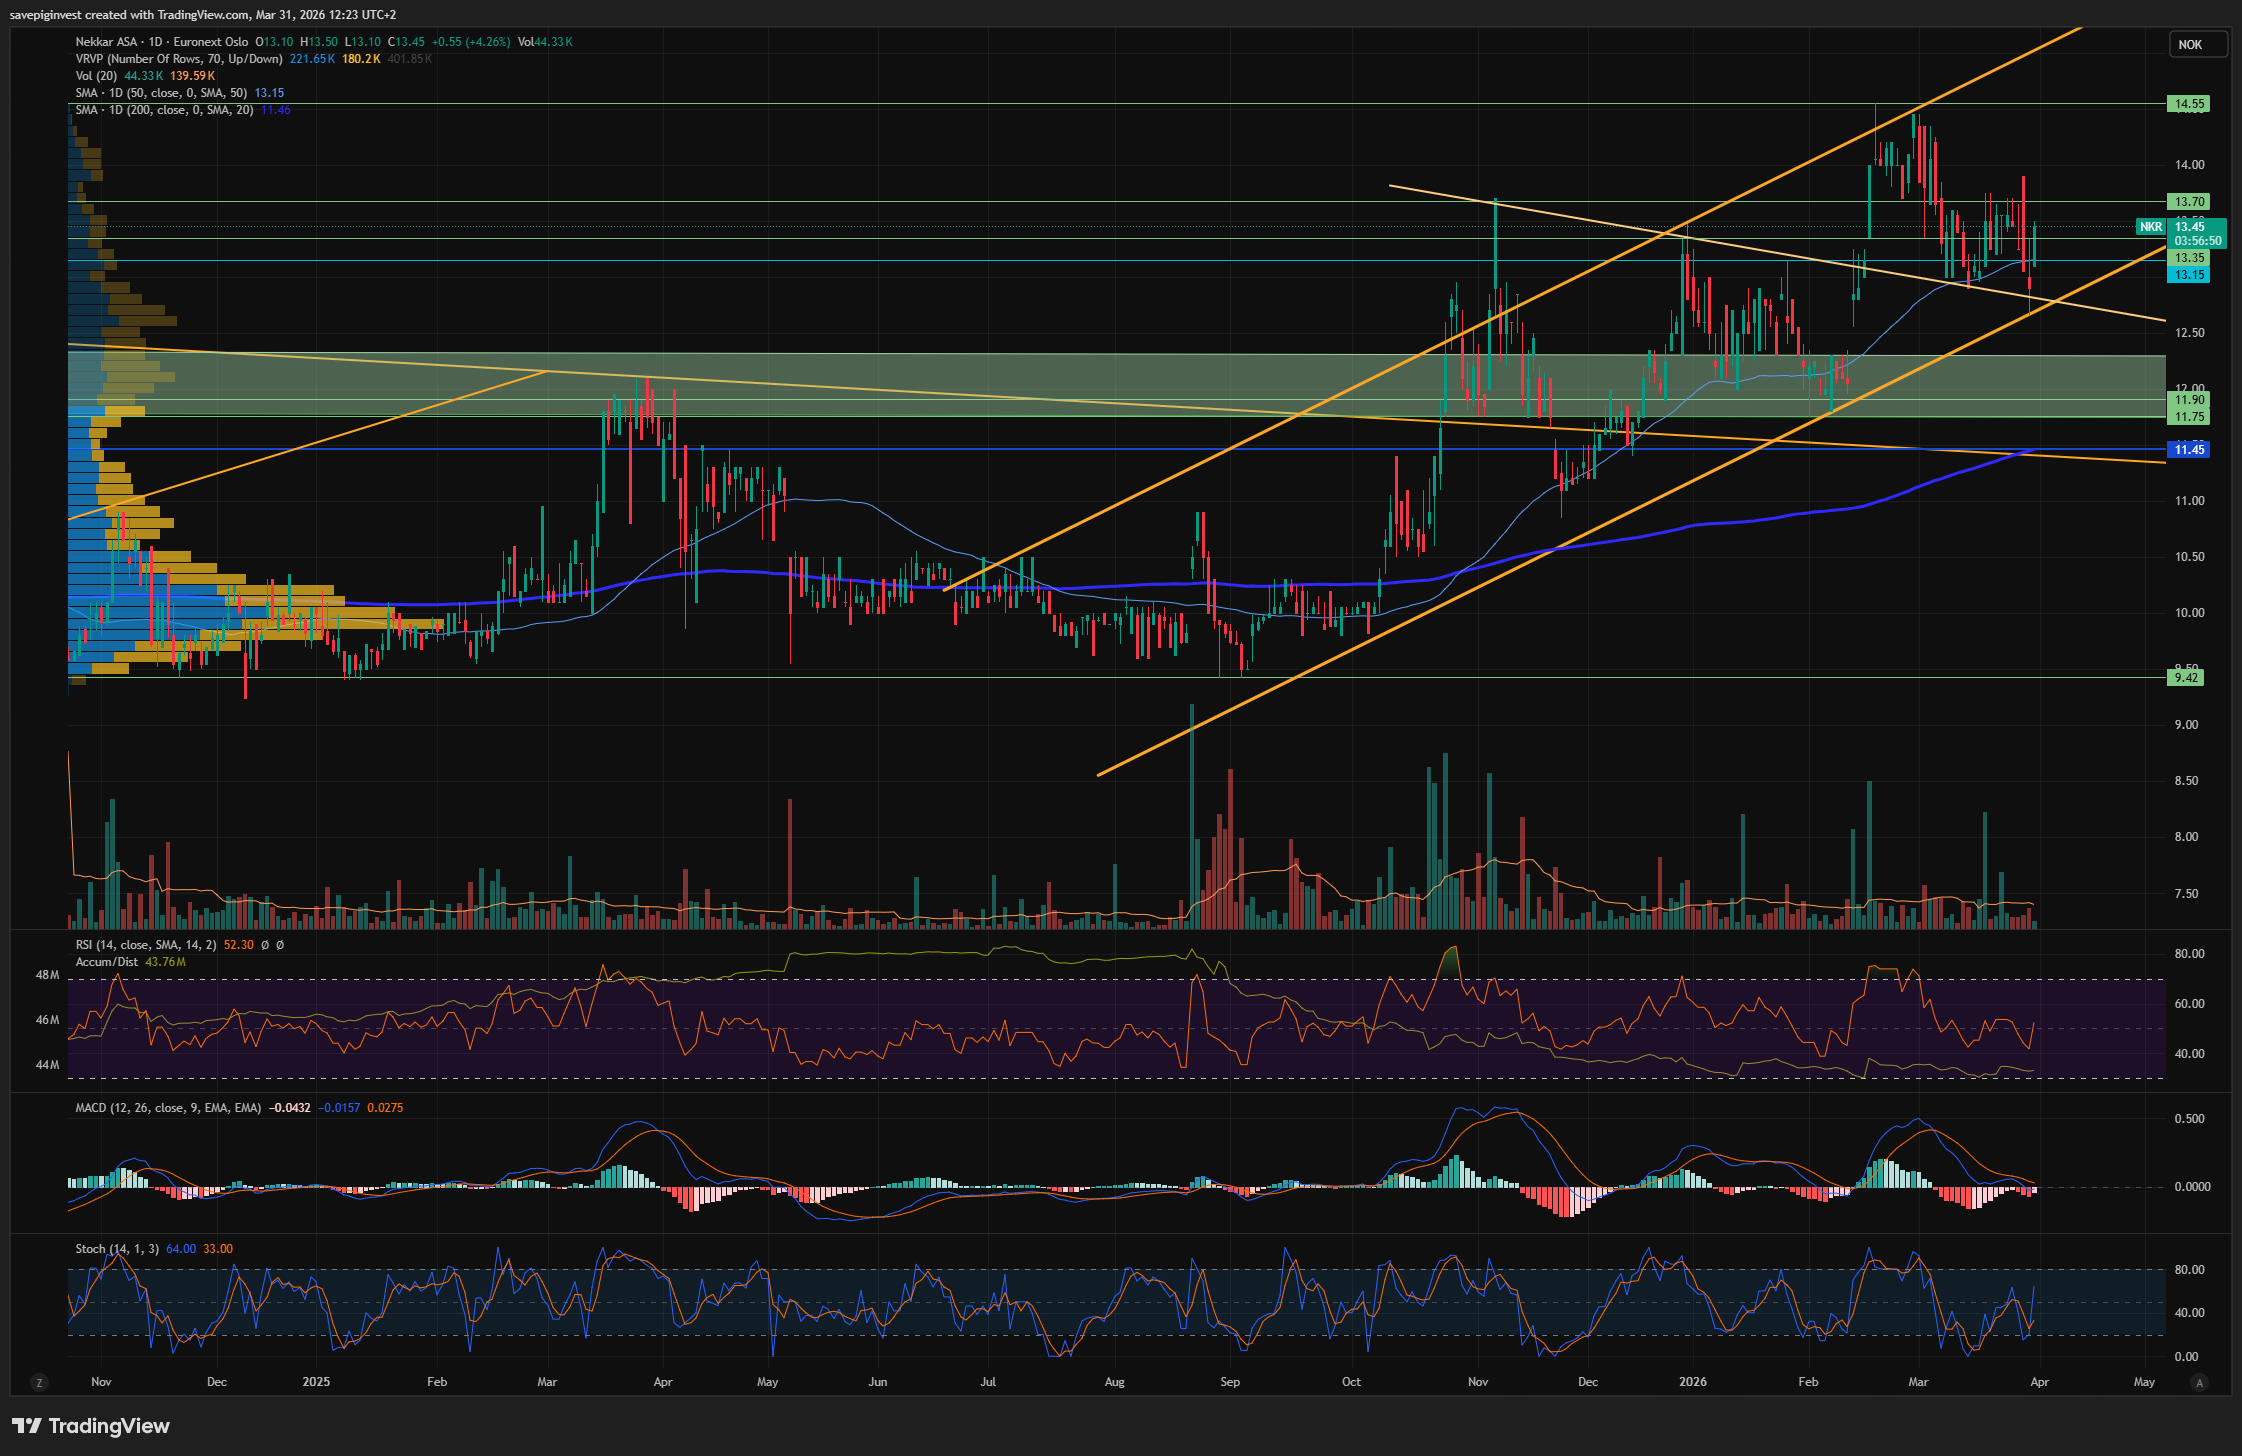Click the Z timezone icon at bottom left

pyautogui.click(x=39, y=1383)
